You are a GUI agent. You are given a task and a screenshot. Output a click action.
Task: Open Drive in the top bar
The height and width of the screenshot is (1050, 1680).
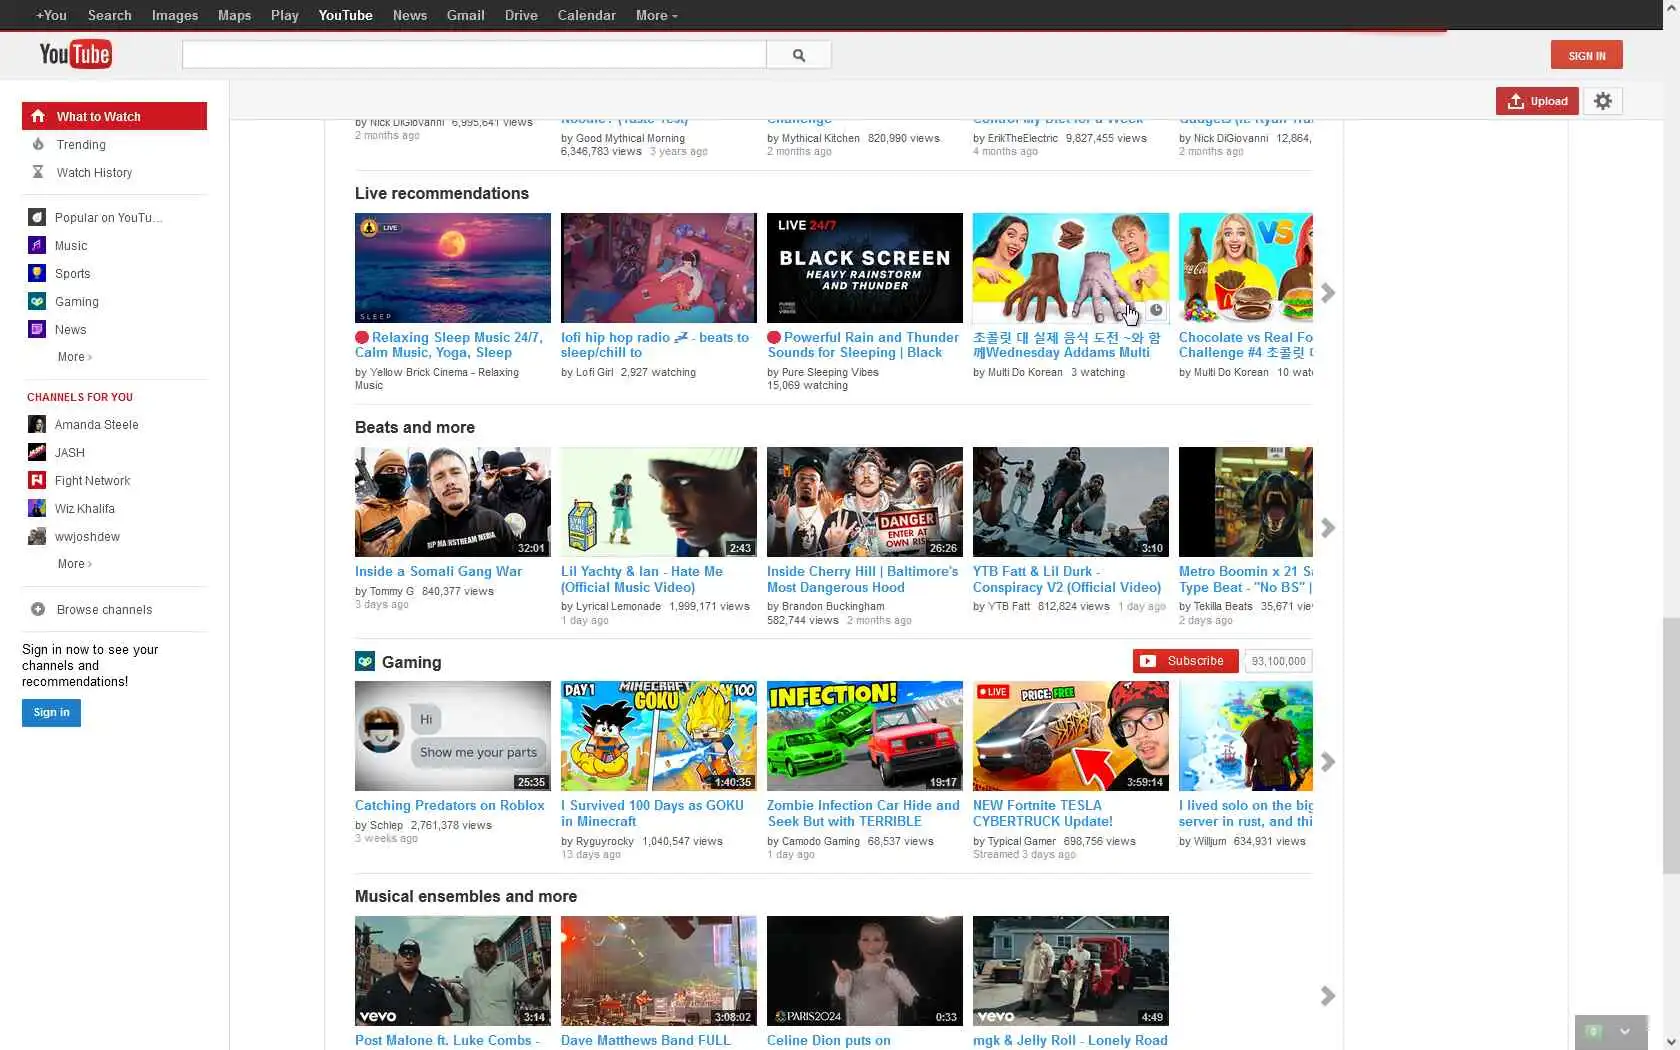click(521, 15)
